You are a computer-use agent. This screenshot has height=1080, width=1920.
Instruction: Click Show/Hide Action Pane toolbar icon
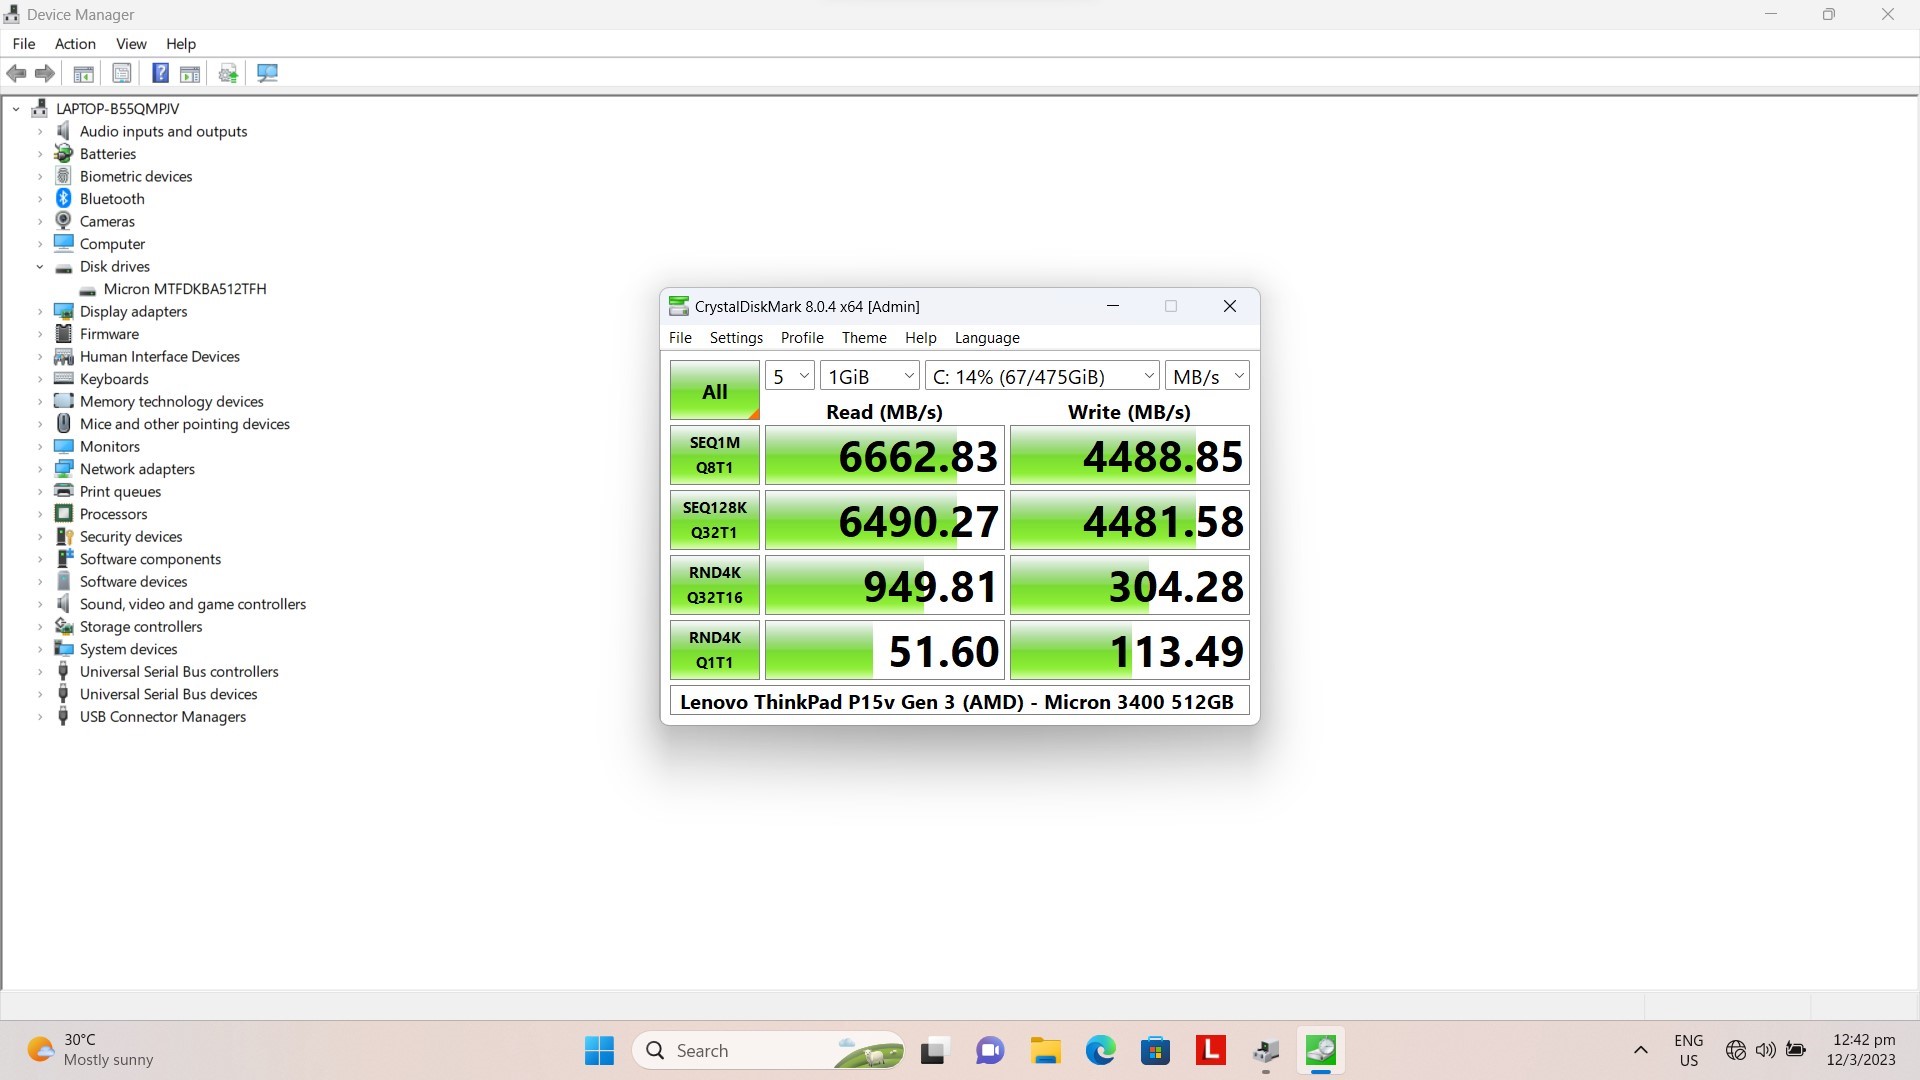[190, 73]
